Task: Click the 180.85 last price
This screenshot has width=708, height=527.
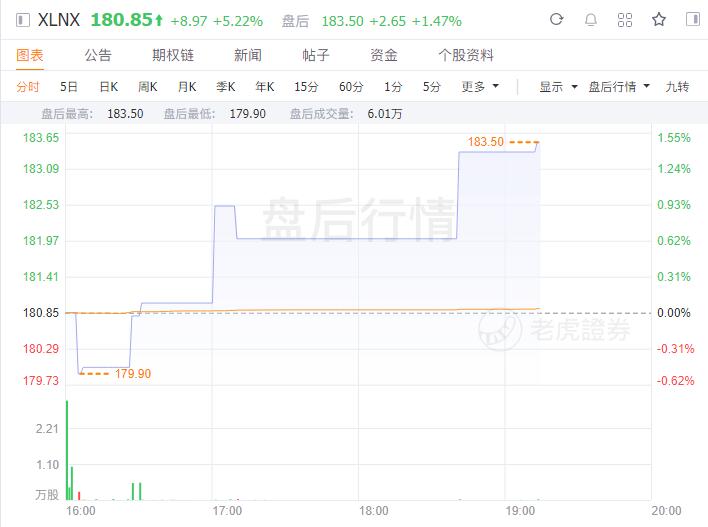Action: point(122,20)
